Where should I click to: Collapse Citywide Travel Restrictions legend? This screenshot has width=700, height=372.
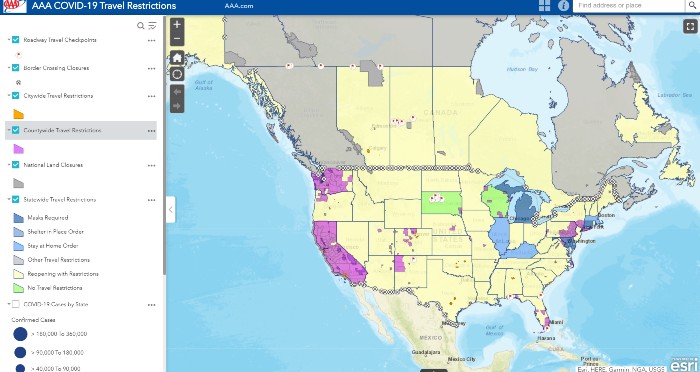point(8,96)
